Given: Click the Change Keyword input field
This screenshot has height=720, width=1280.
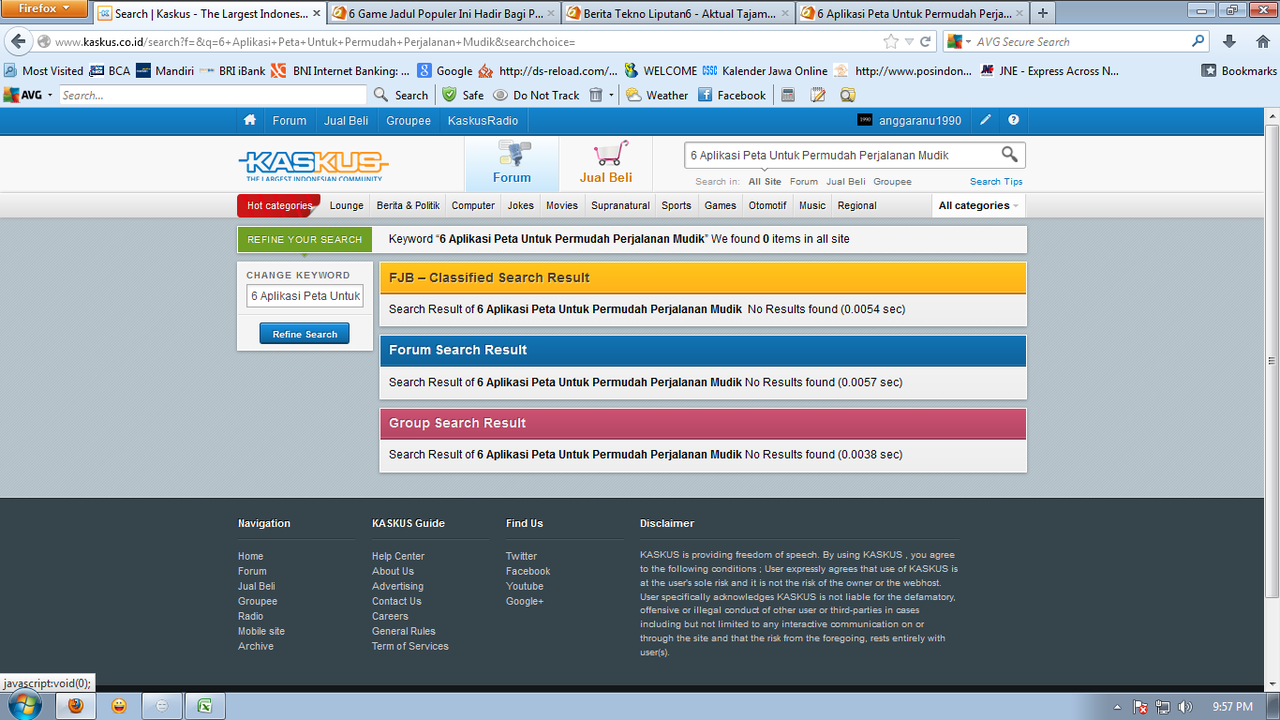Looking at the screenshot, I should coord(305,296).
